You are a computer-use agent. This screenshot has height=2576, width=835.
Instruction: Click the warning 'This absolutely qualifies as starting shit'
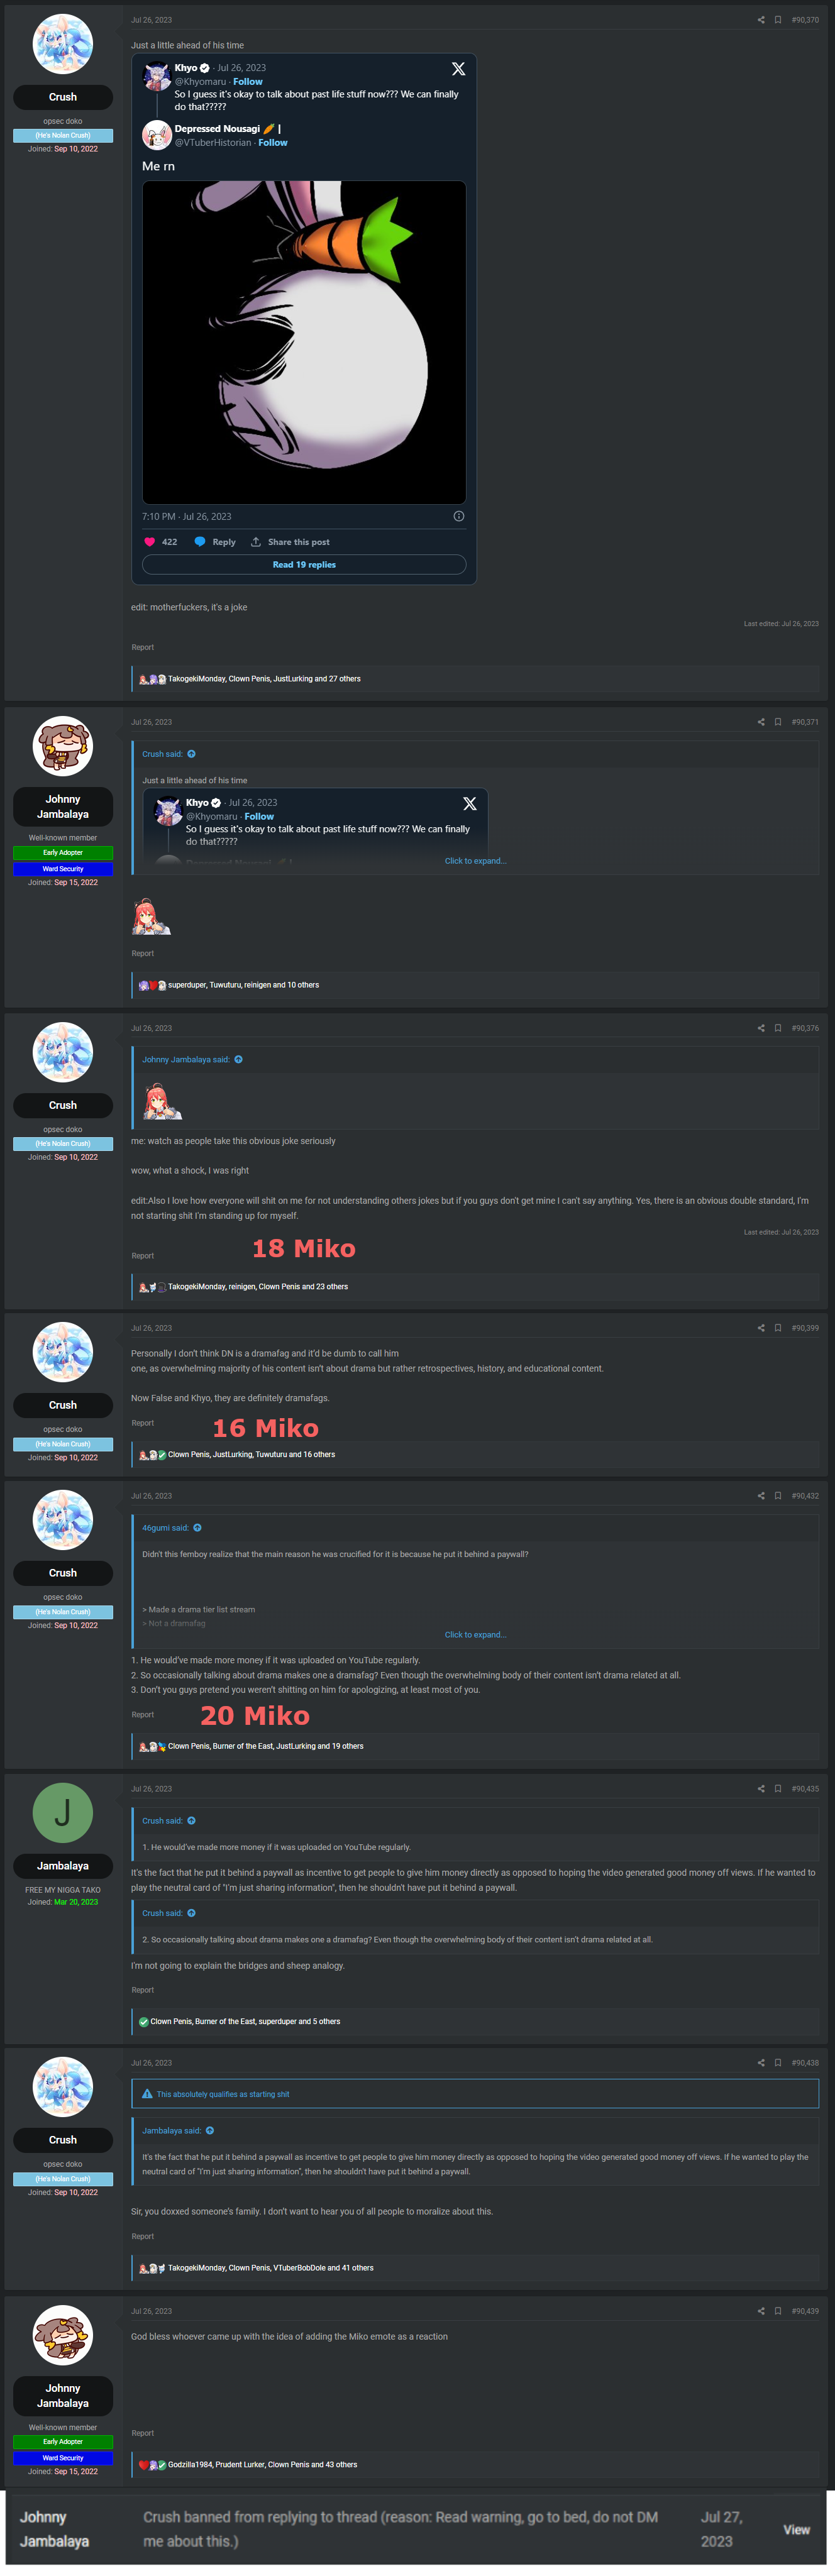tap(223, 2095)
